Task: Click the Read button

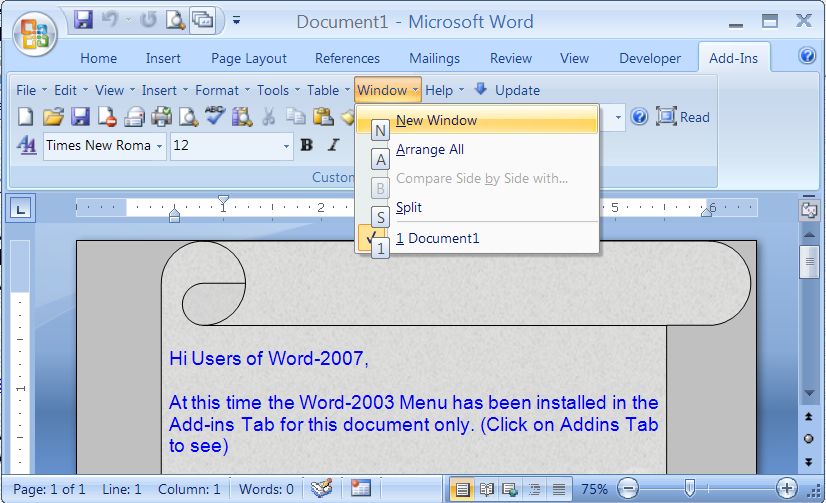Action: [683, 116]
